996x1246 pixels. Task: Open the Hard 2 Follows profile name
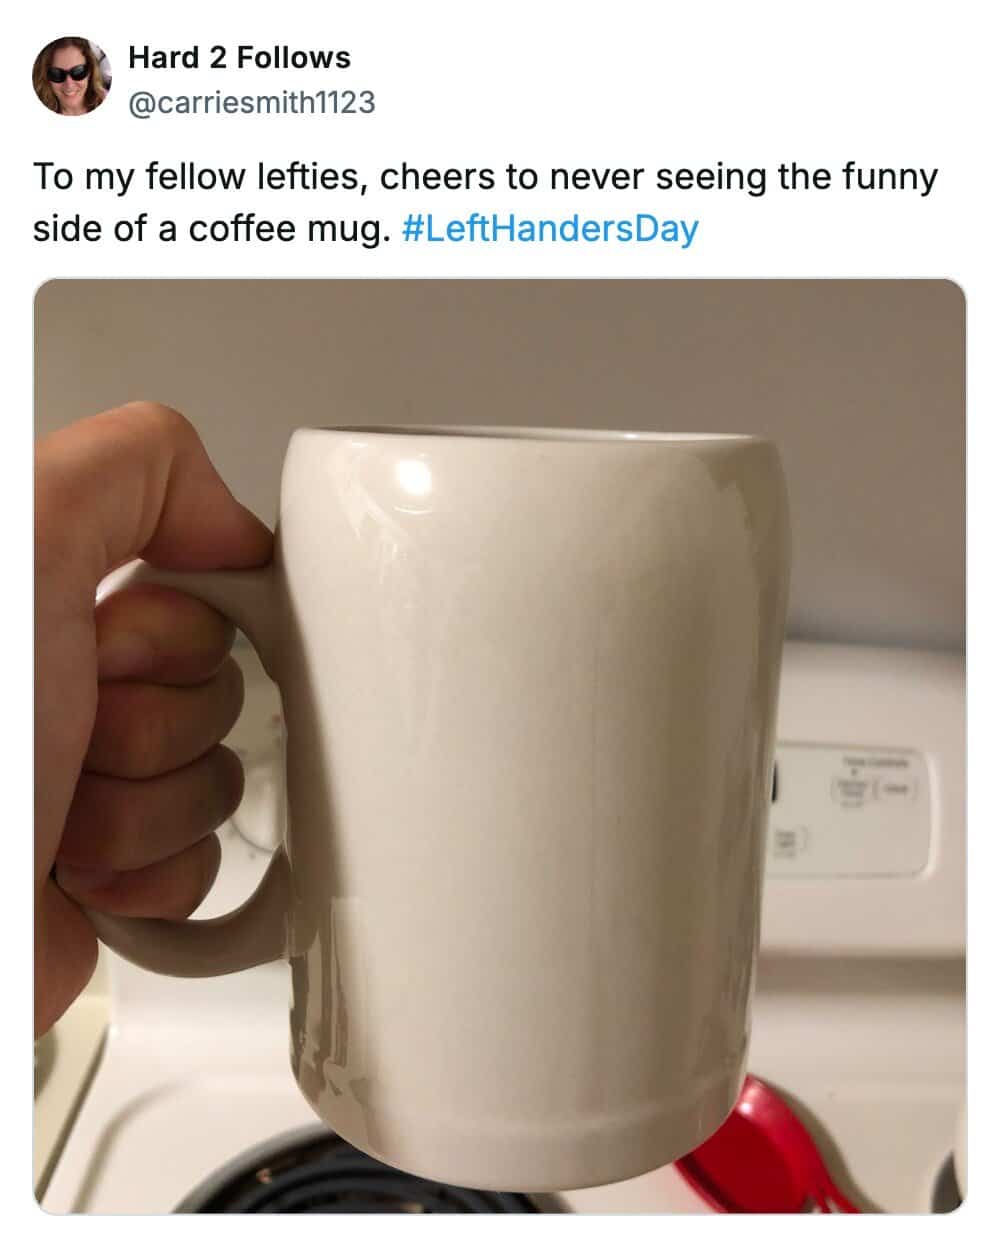click(x=239, y=58)
